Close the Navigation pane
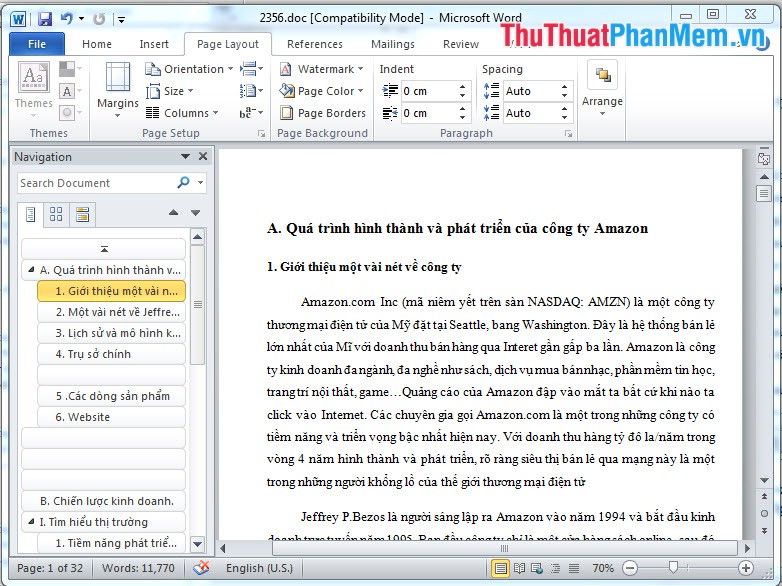 [x=203, y=156]
